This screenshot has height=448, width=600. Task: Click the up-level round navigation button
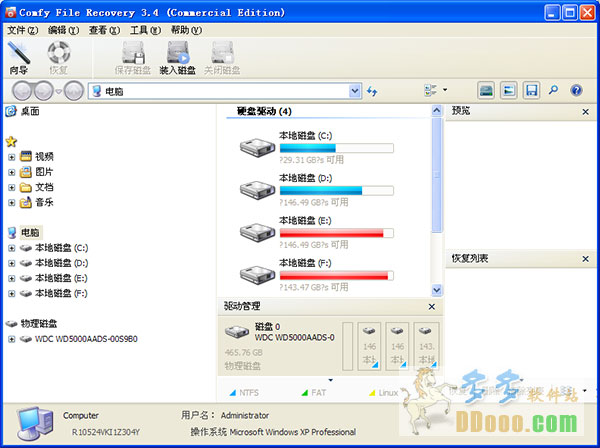pos(74,91)
